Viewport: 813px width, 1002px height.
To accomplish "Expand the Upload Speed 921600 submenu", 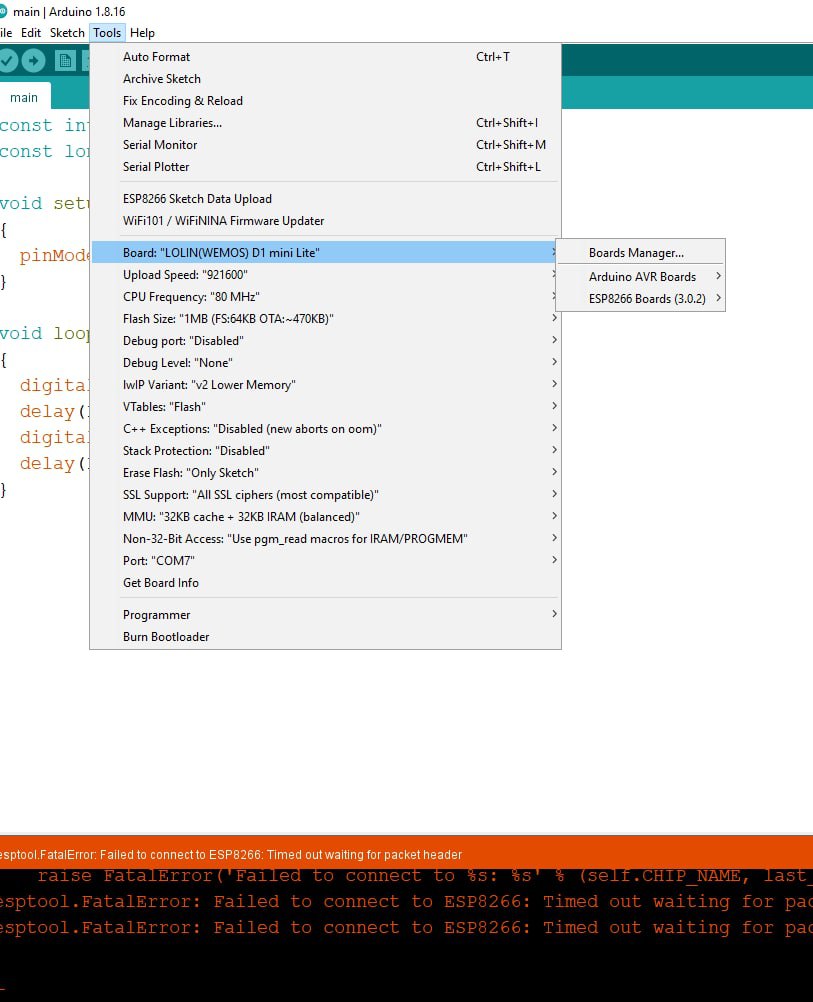I will click(325, 275).
